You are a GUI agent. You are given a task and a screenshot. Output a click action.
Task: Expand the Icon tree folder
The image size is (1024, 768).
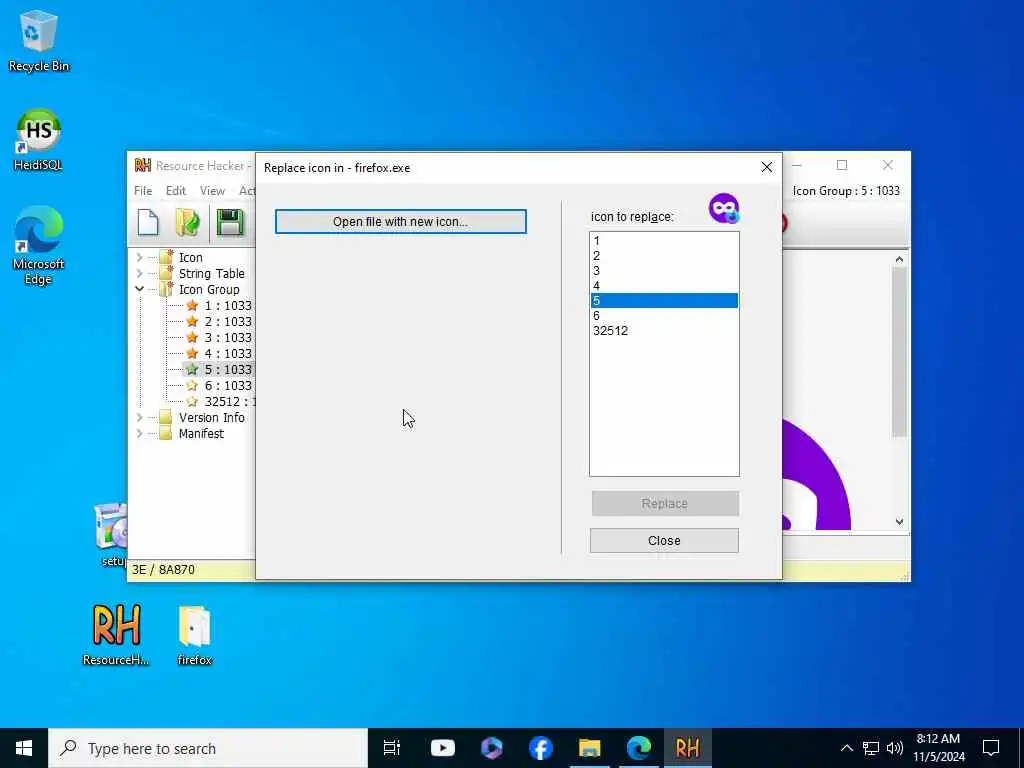(x=139, y=257)
